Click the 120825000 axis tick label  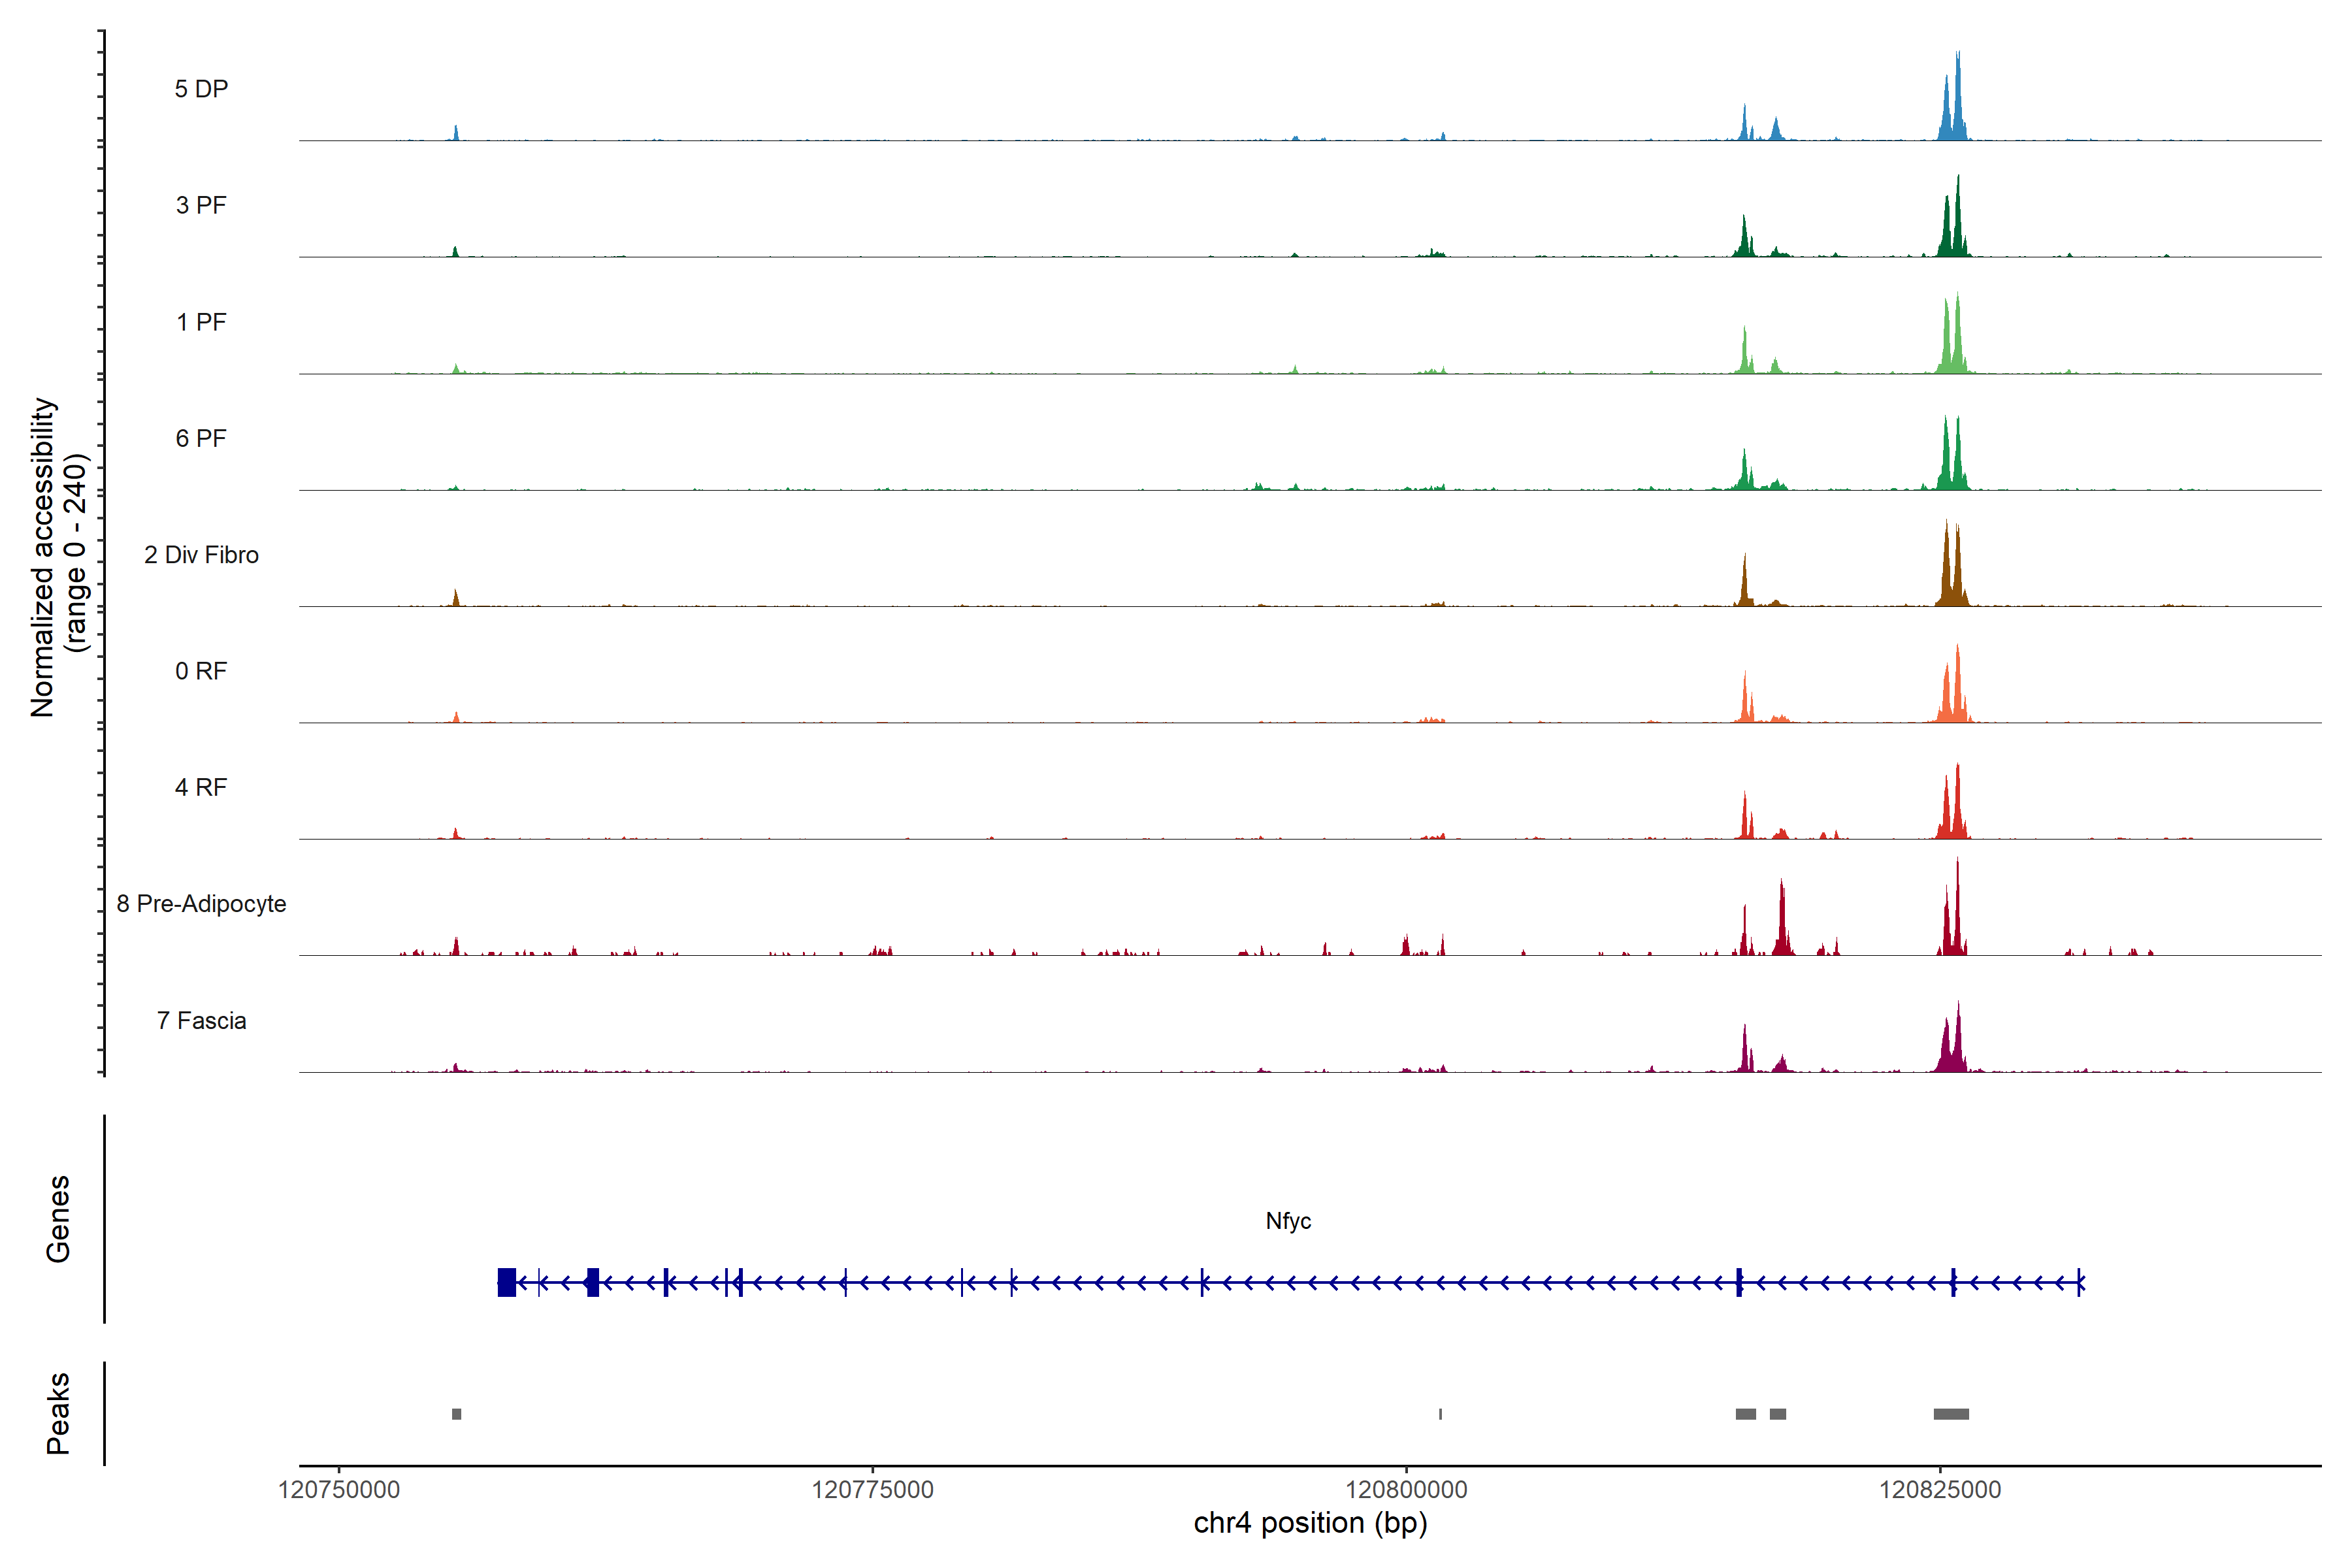(x=1940, y=1489)
